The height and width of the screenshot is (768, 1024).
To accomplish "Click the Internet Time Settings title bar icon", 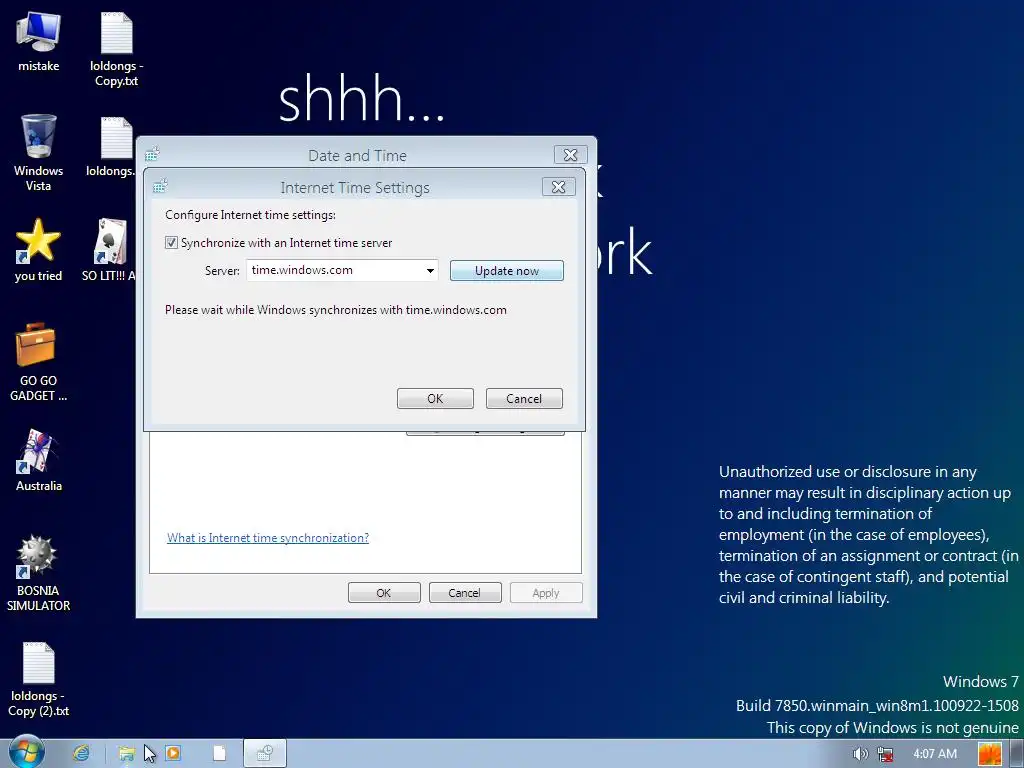I will pyautogui.click(x=160, y=186).
